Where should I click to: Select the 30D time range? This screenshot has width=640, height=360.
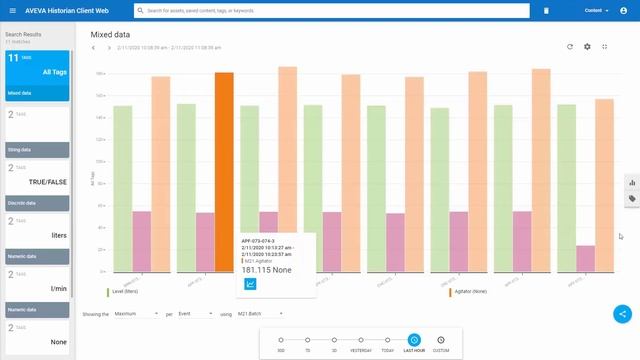coord(281,340)
